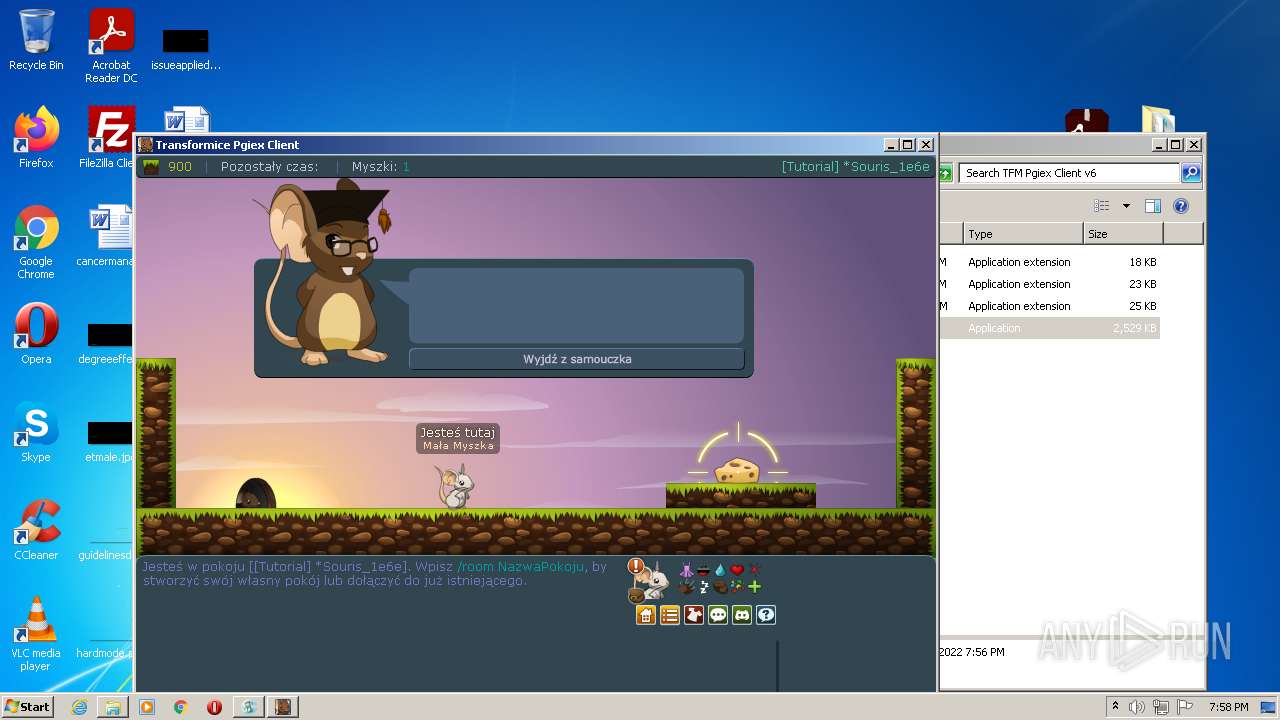The height and width of the screenshot is (720, 1280).
Task: Open Opera desktop shortcut
Action: 36,334
